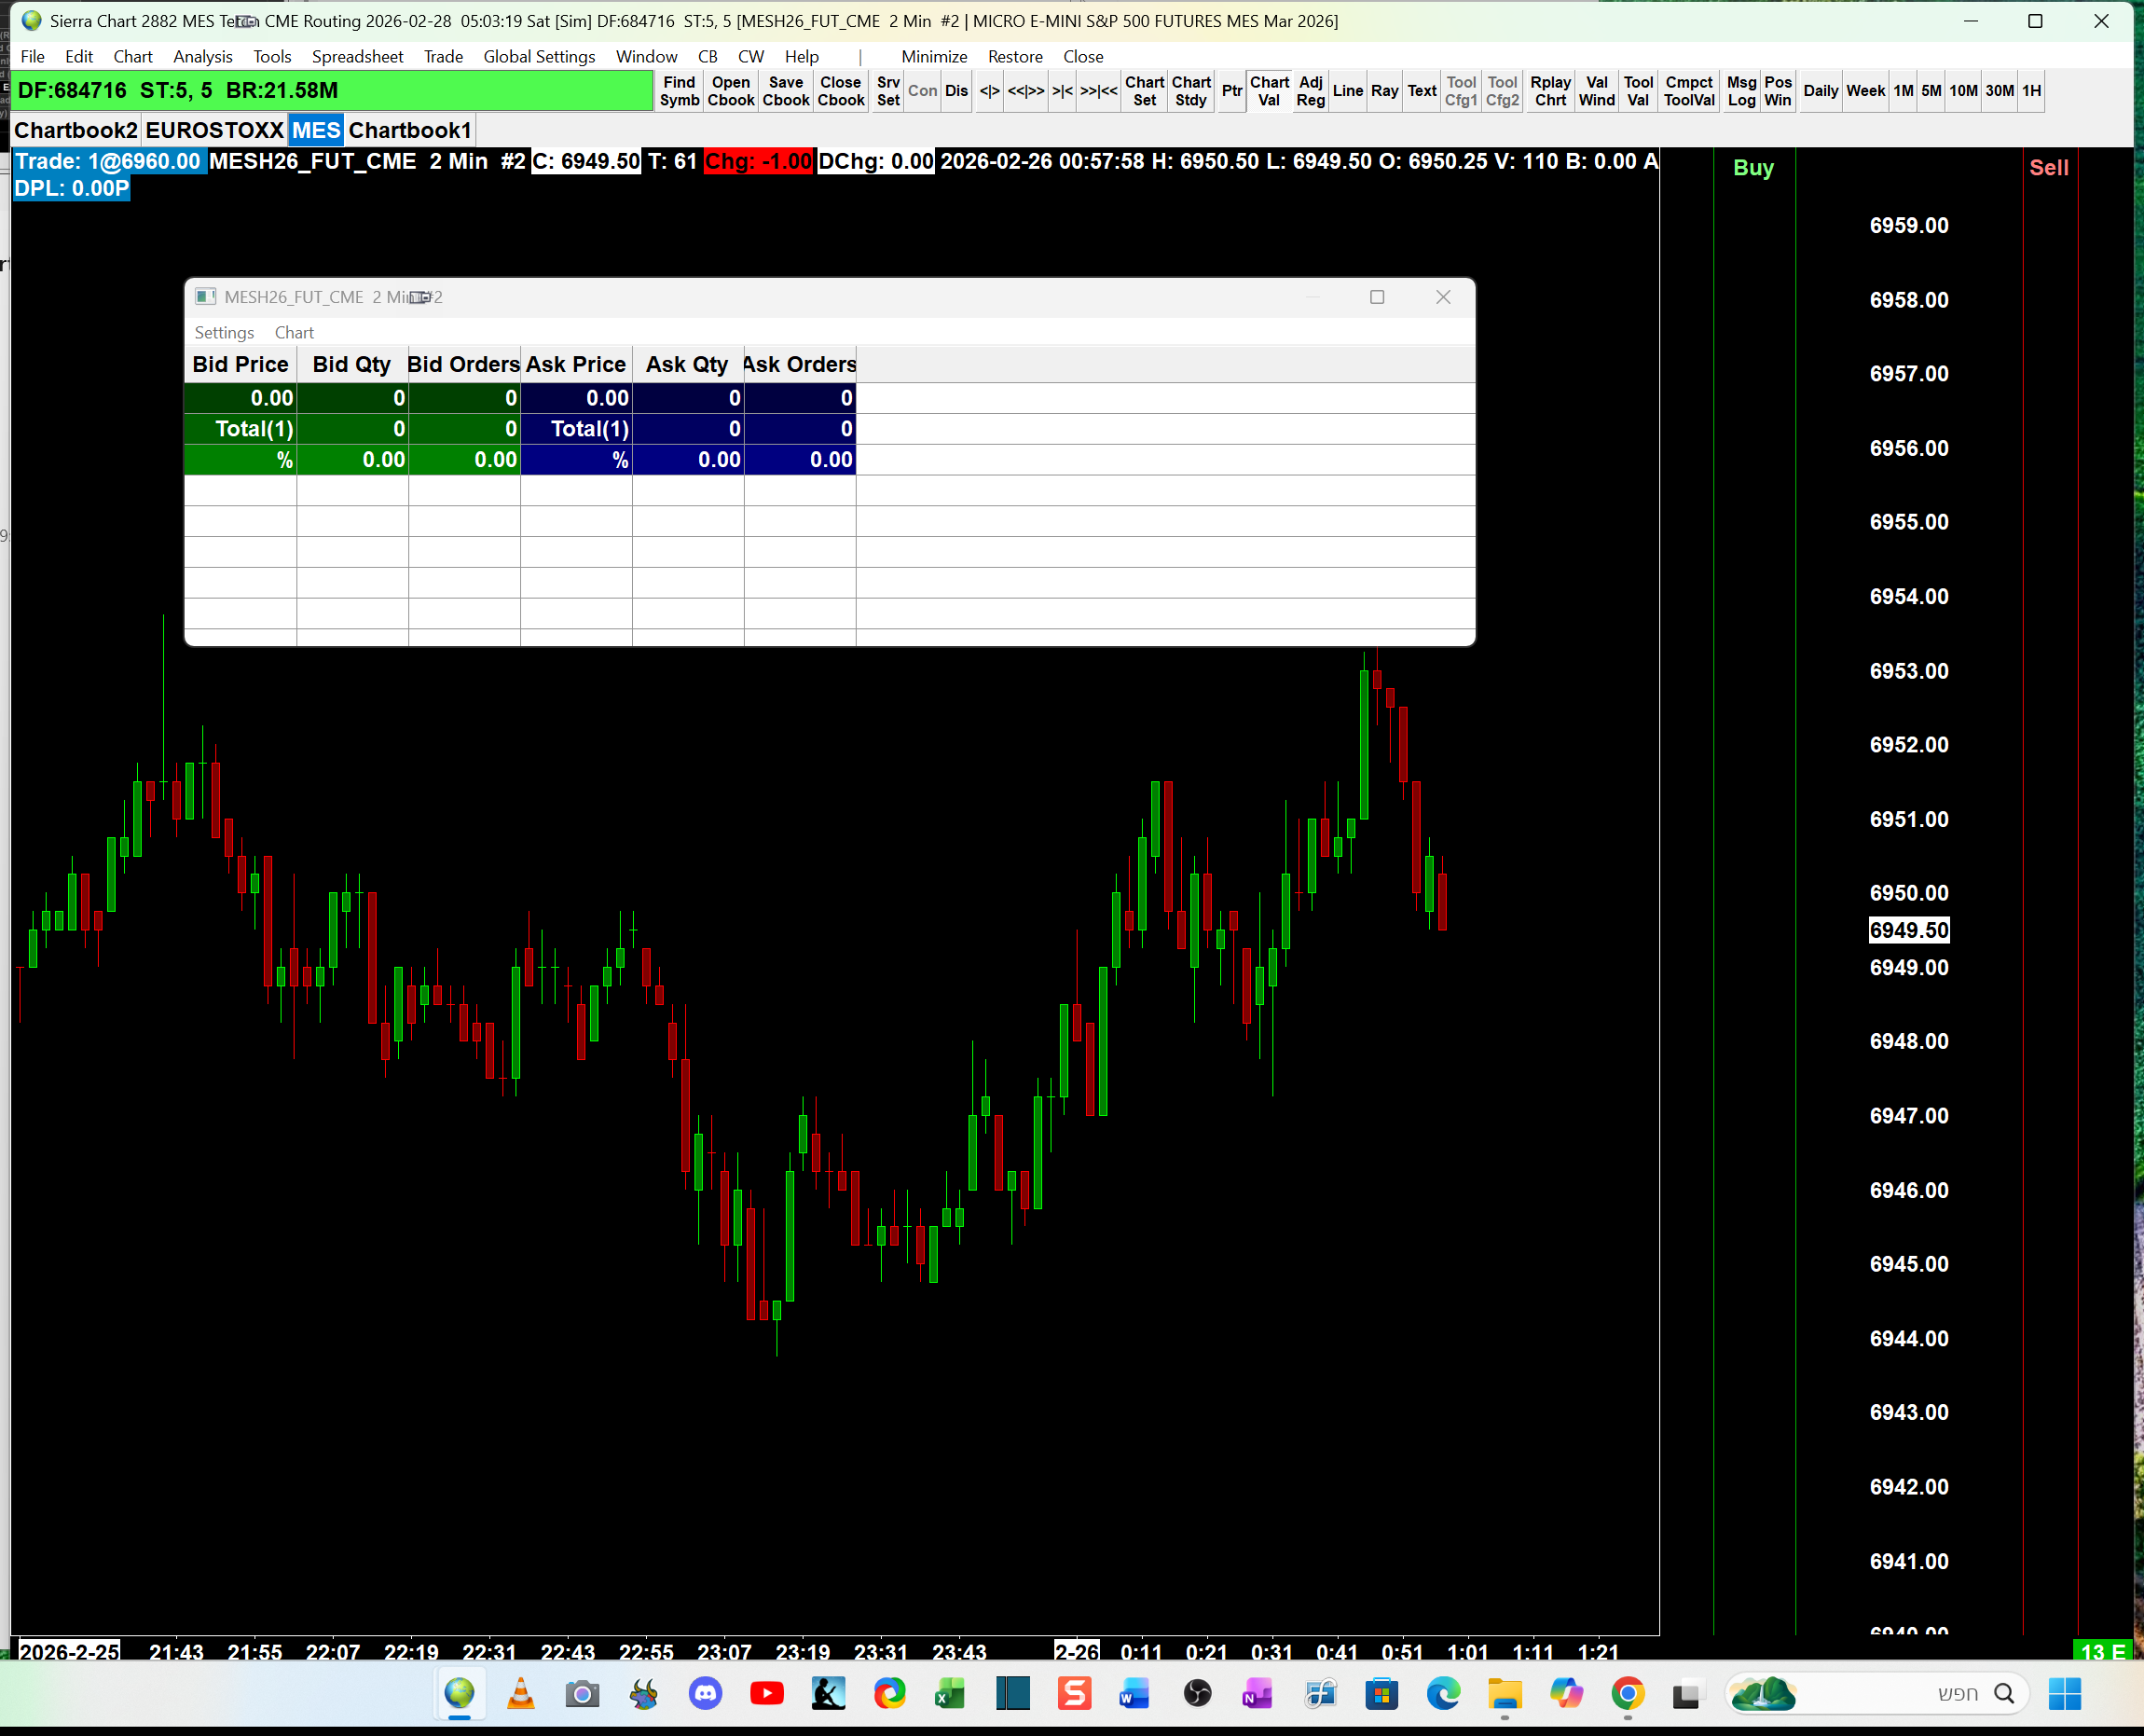
Task: Open the Analysis menu
Action: (202, 57)
